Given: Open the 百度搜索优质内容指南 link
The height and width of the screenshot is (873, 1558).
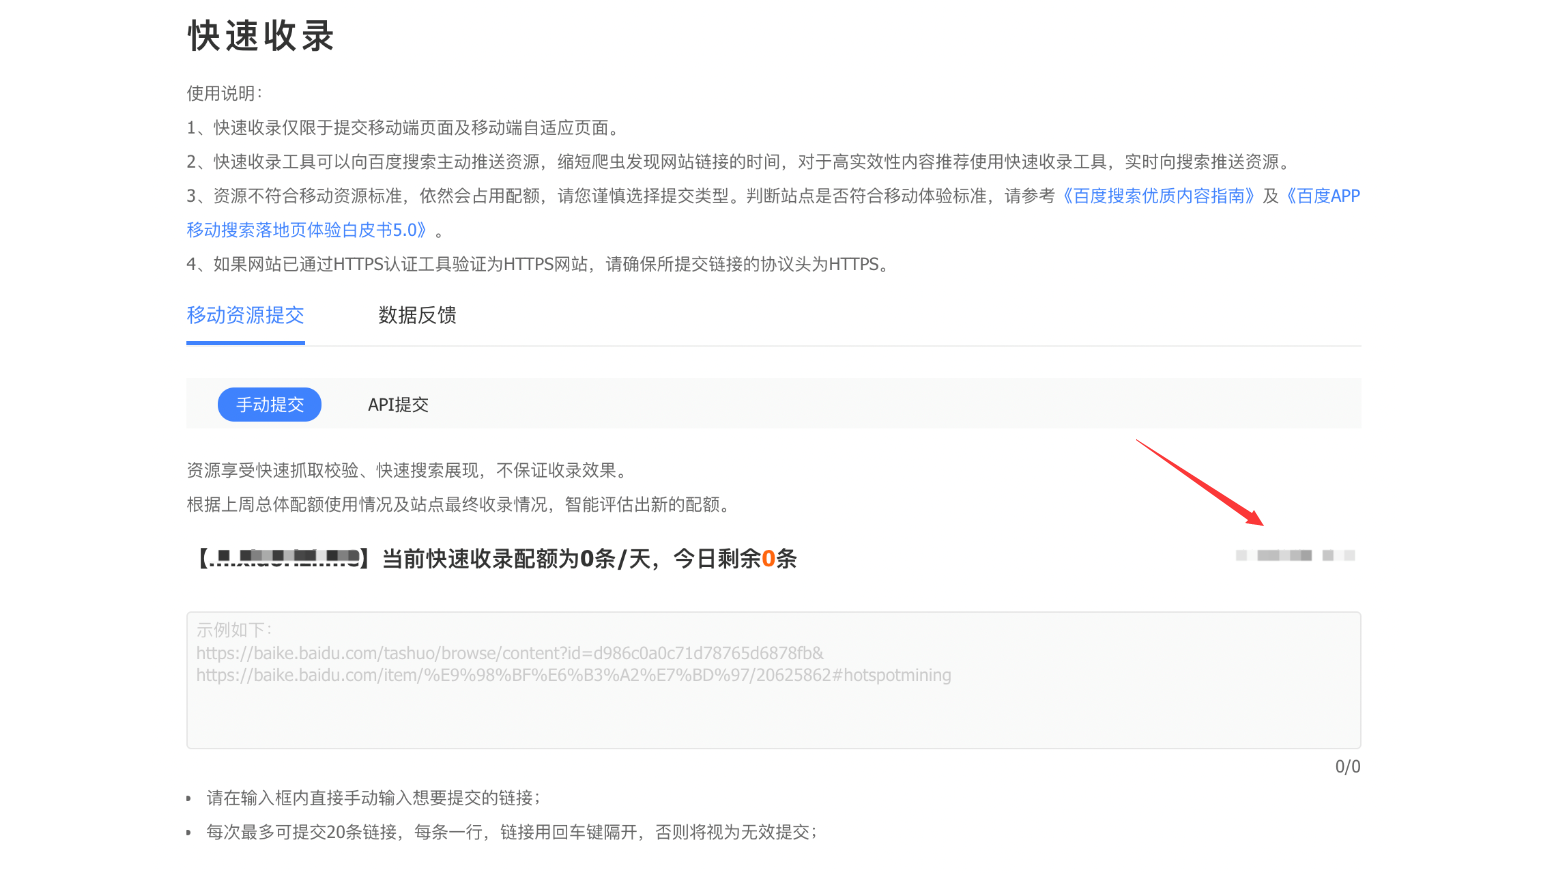Looking at the screenshot, I should (1160, 195).
